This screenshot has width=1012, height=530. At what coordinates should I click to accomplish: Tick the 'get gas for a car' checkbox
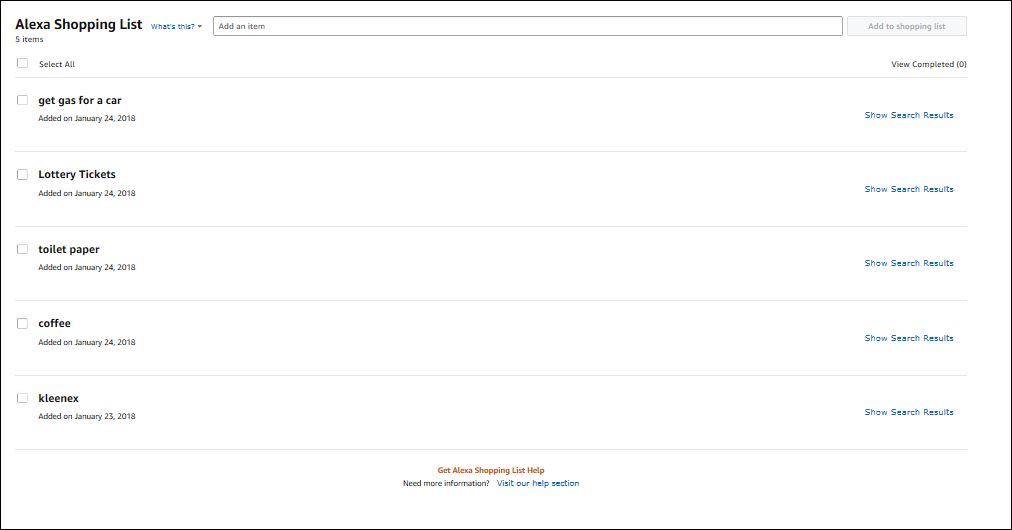(x=23, y=100)
